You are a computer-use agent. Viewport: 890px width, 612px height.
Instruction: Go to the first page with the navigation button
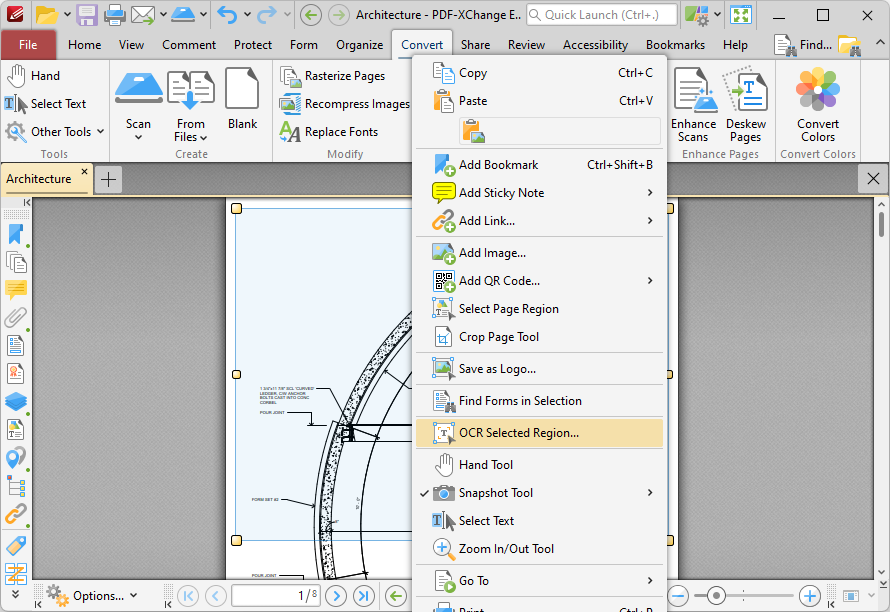(x=188, y=596)
